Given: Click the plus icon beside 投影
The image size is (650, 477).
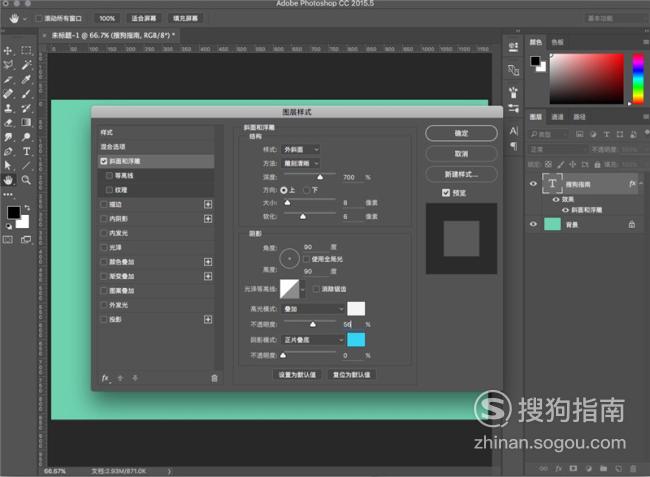Looking at the screenshot, I should coord(208,319).
